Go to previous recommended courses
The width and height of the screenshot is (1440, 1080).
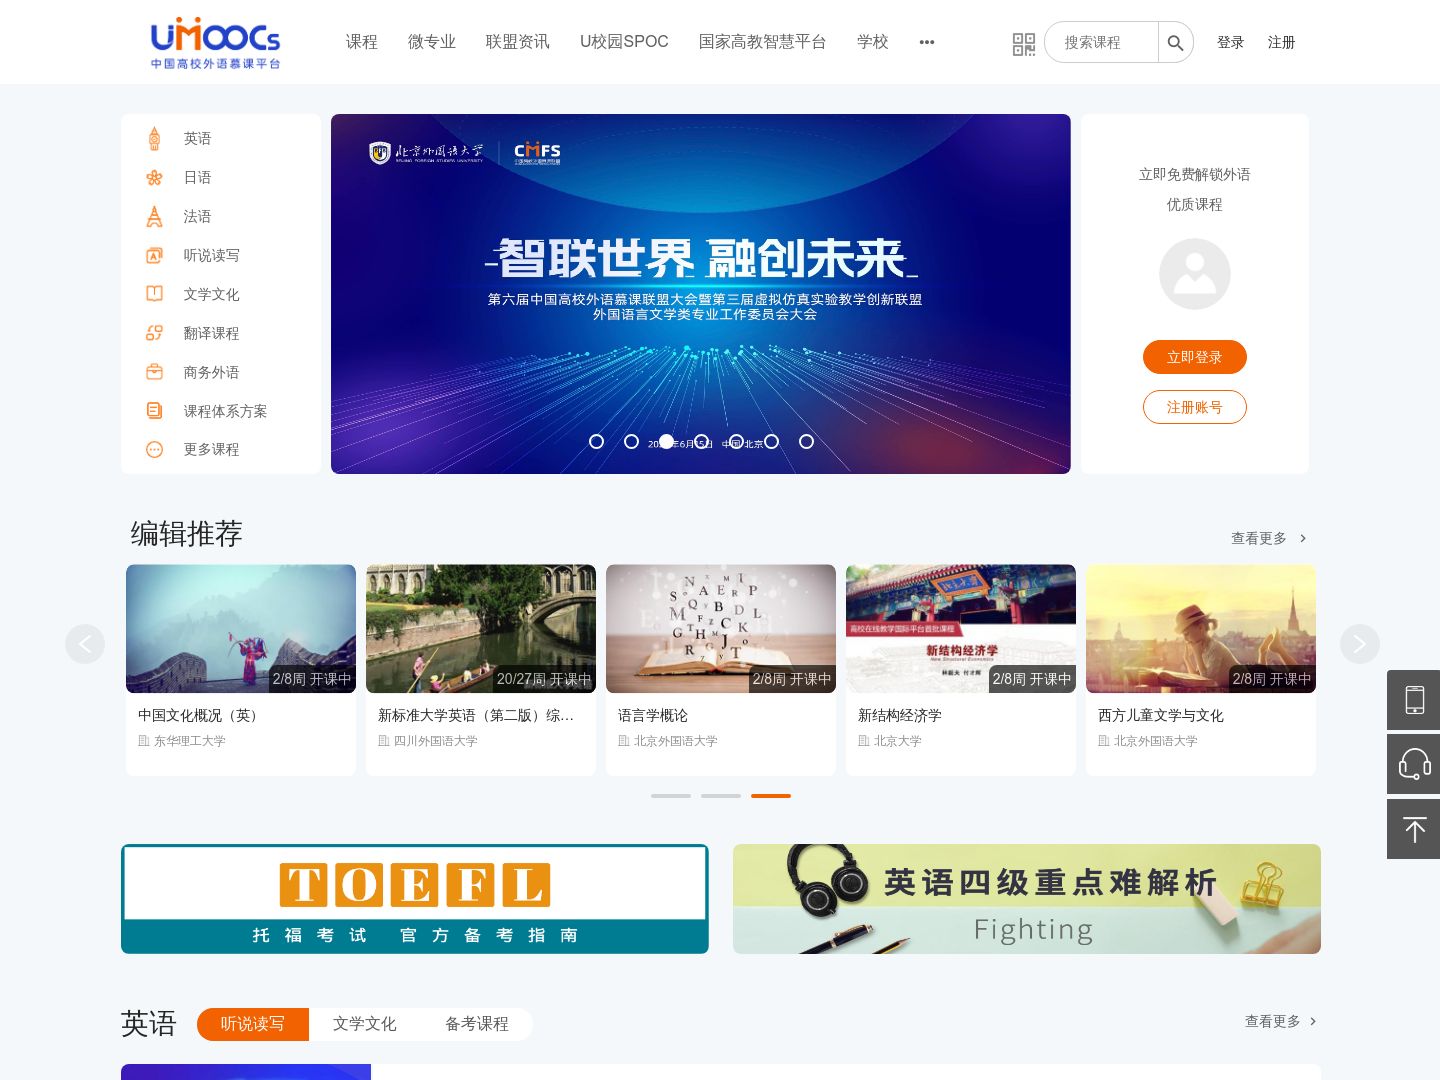[x=85, y=643]
